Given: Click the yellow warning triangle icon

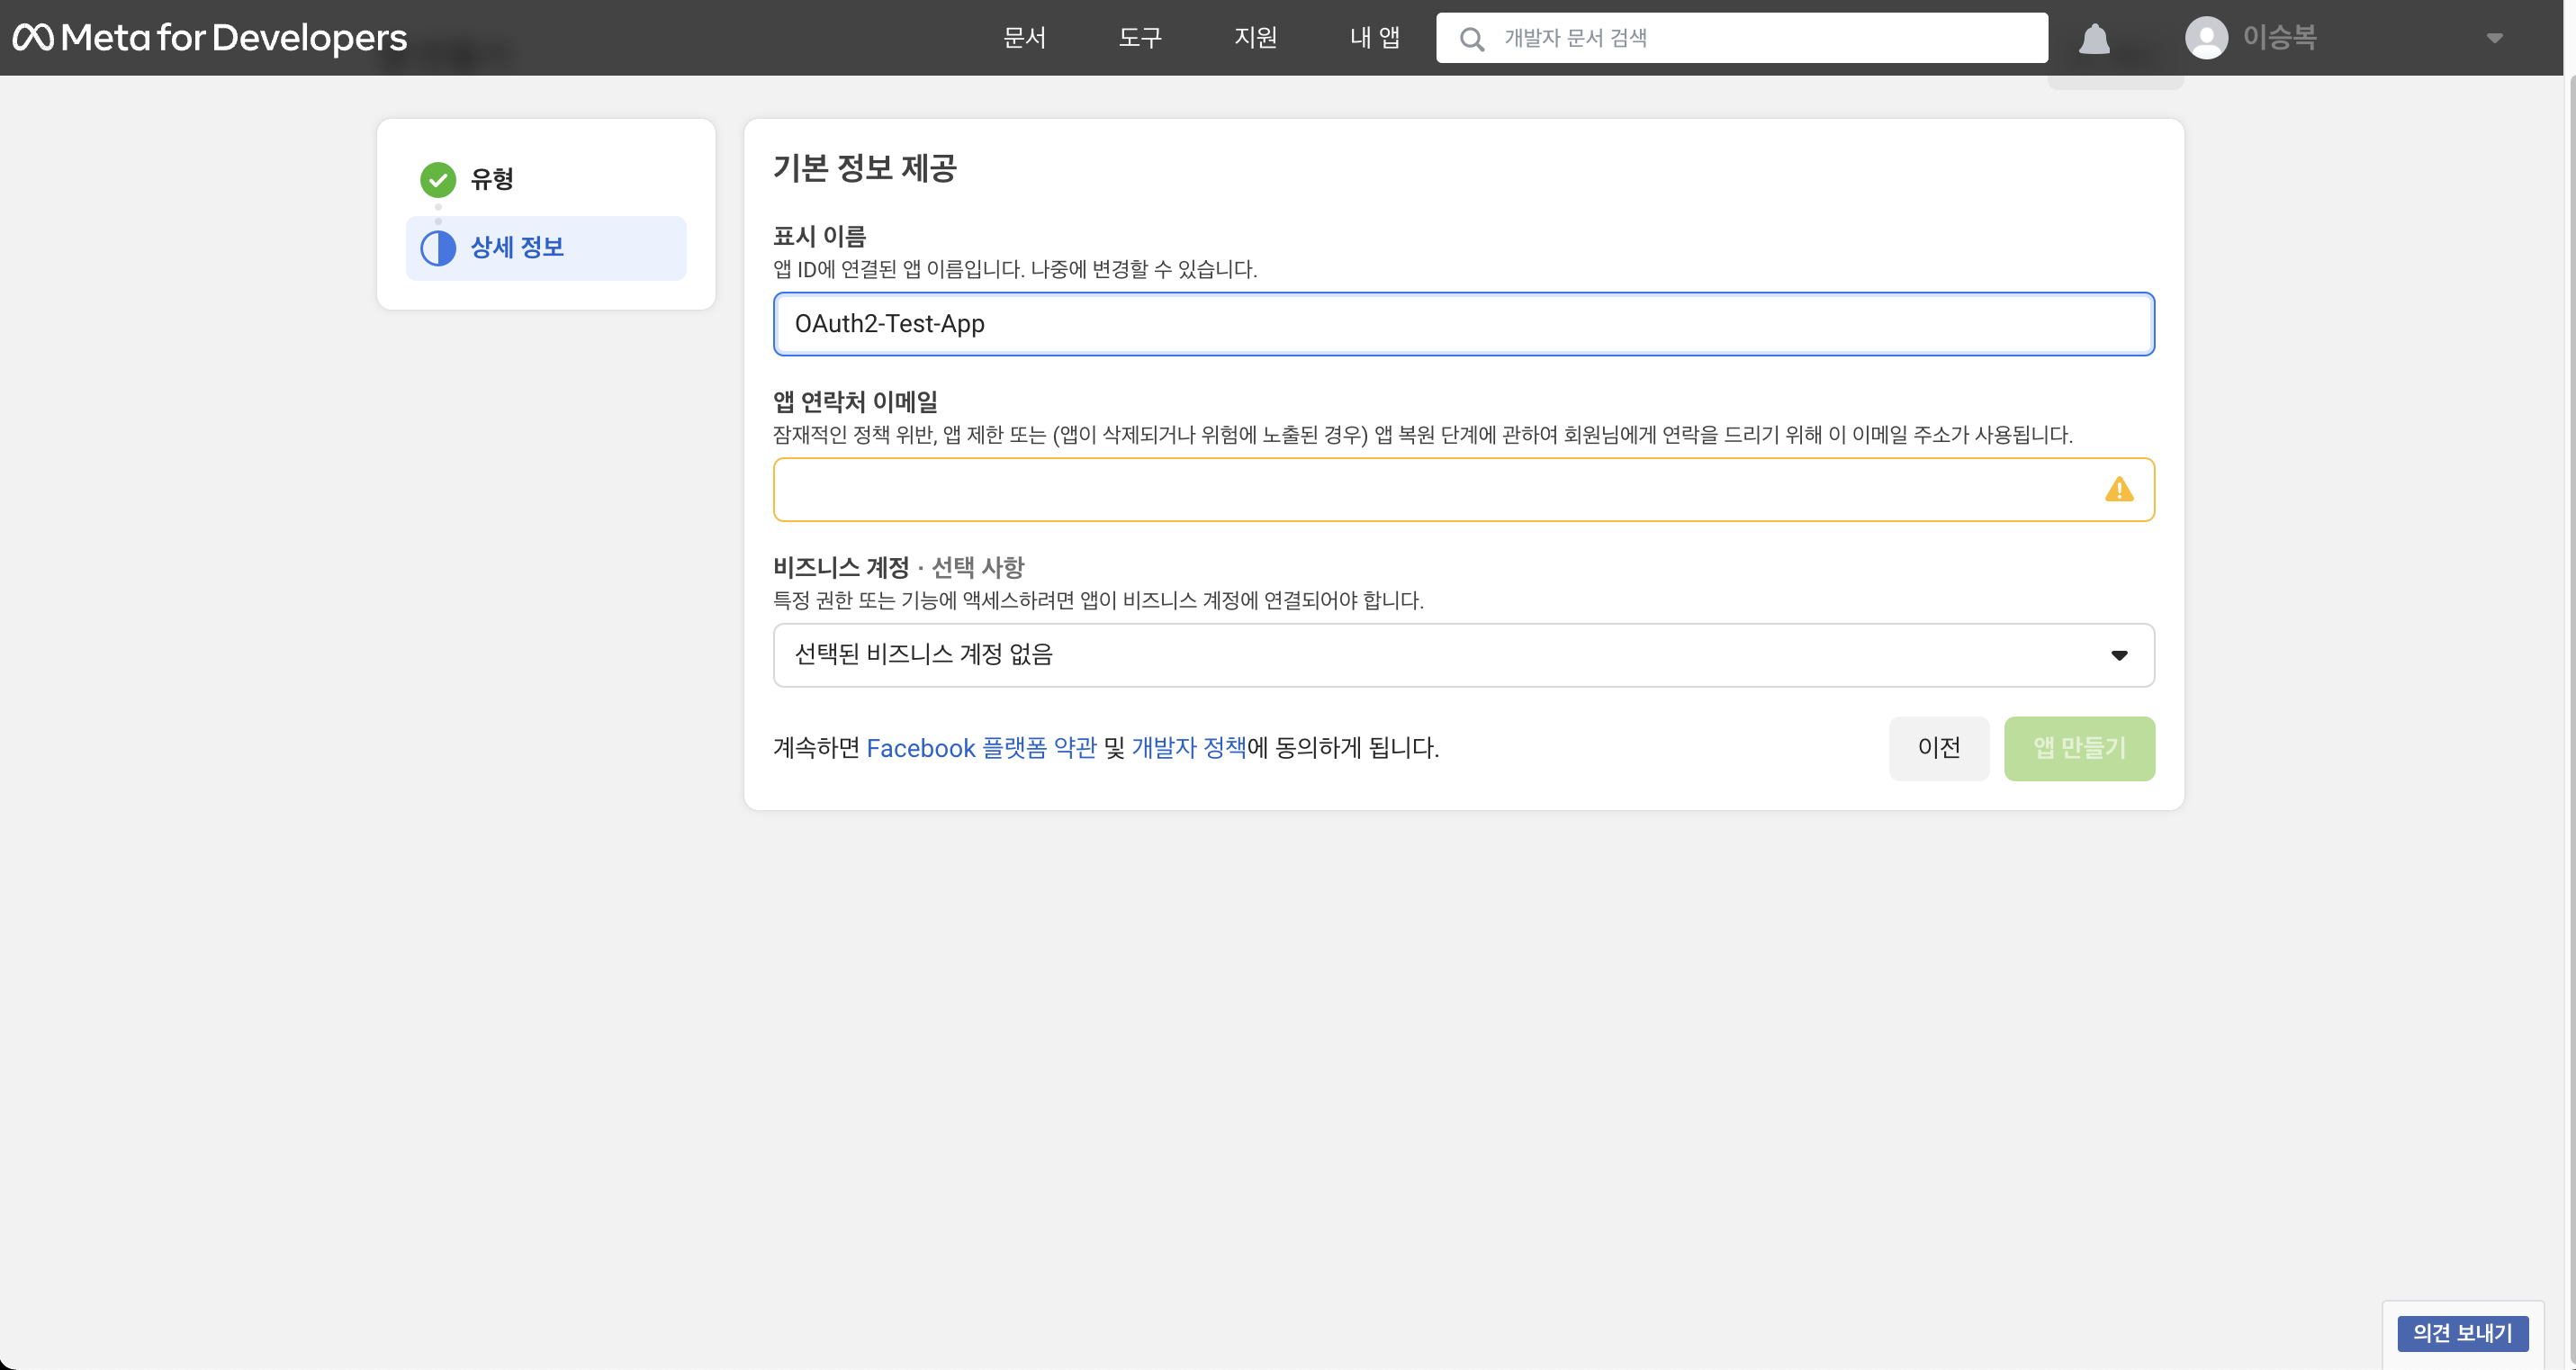Looking at the screenshot, I should click(2118, 490).
